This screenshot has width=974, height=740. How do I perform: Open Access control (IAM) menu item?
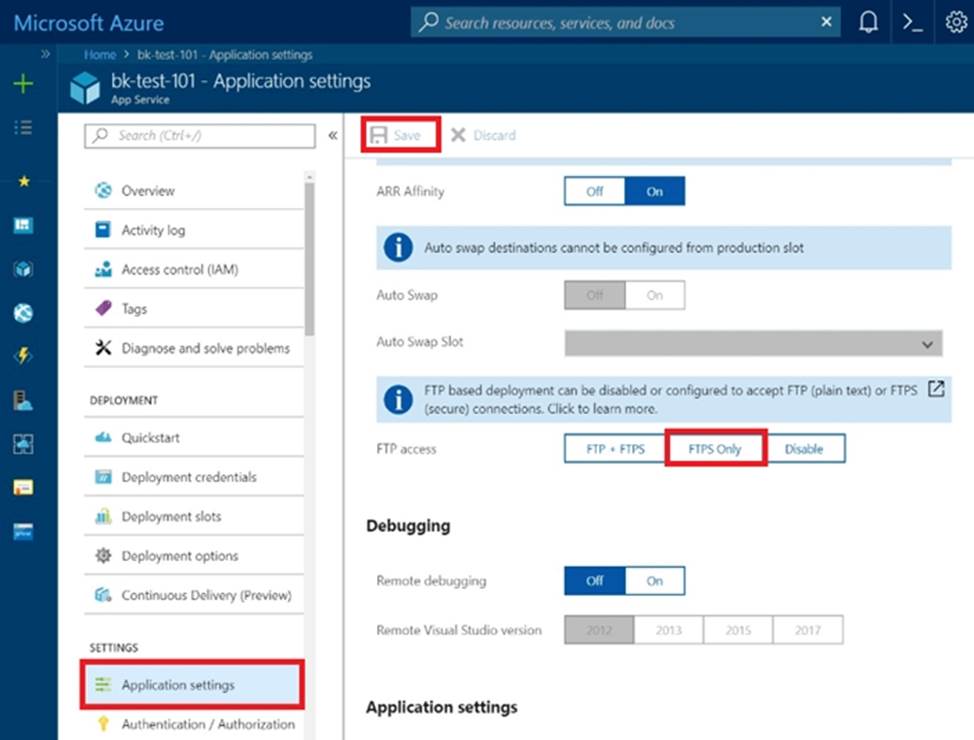point(194,269)
